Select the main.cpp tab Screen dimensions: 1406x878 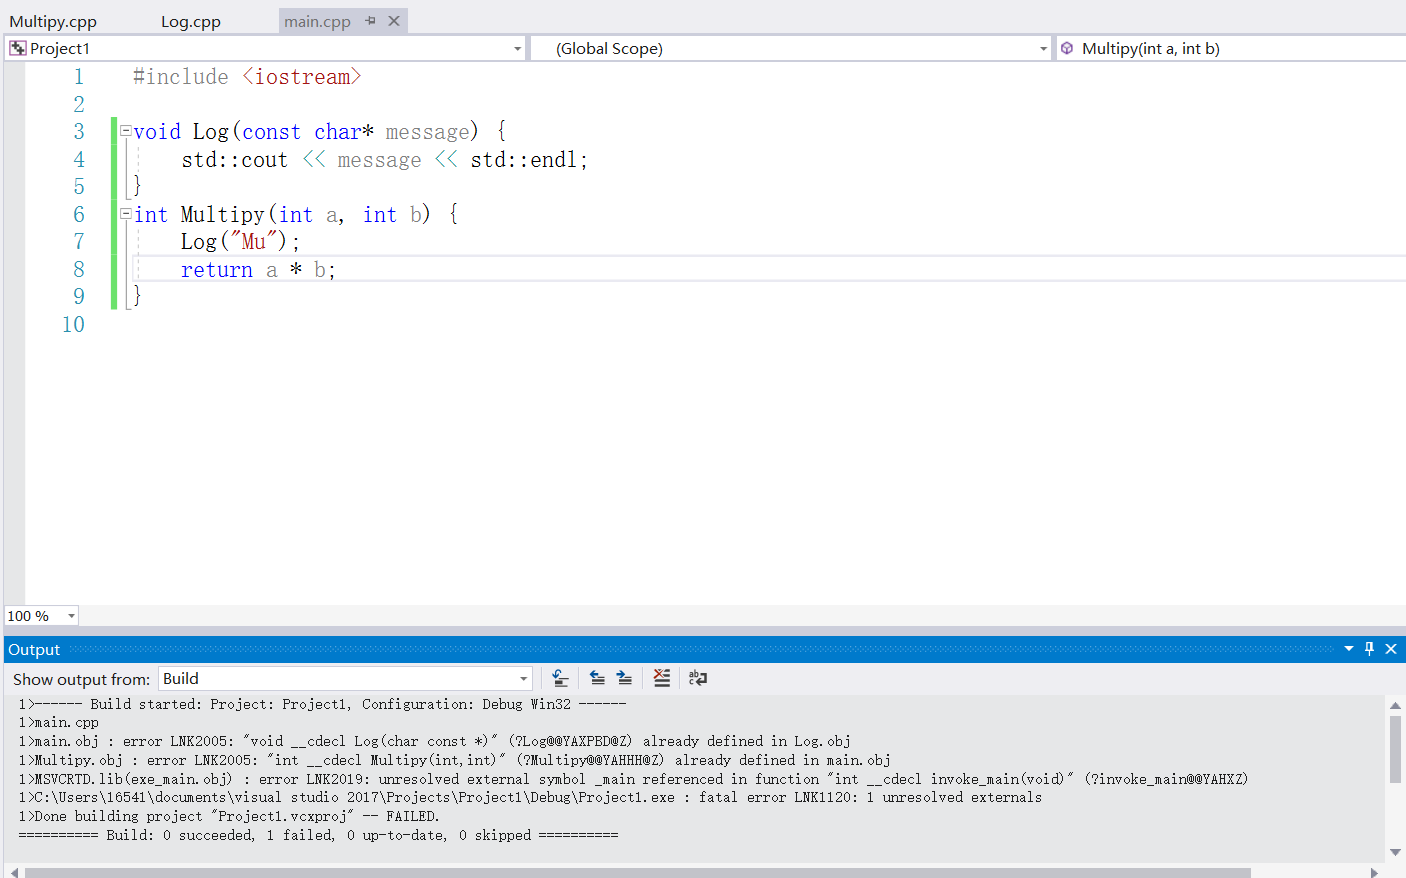317,21
